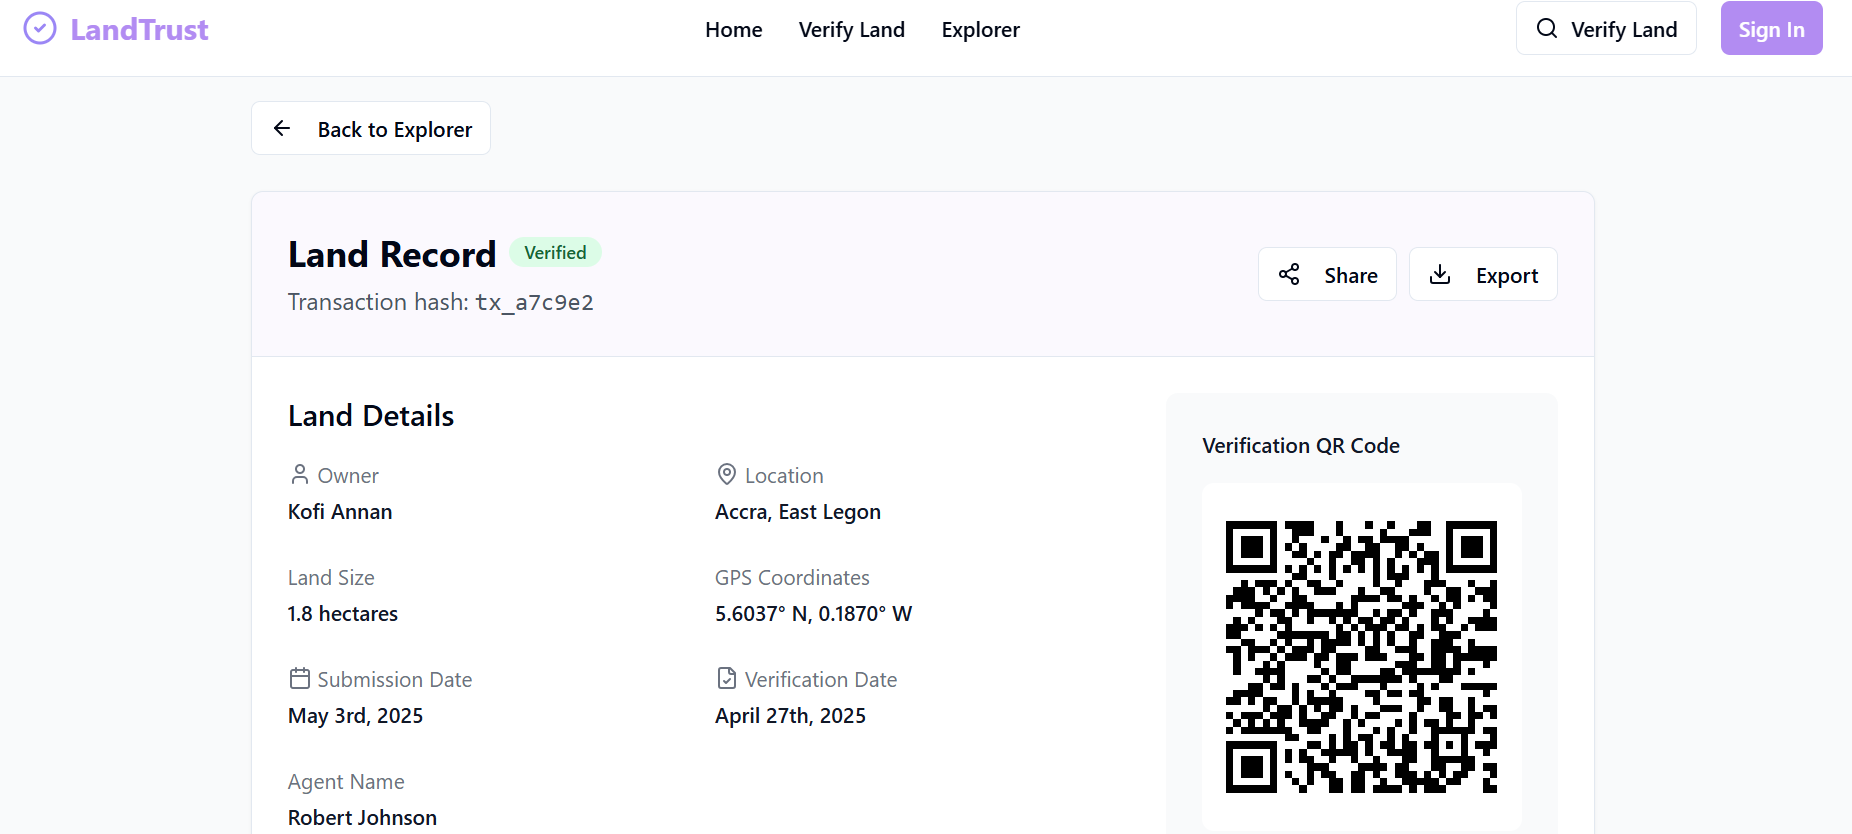Image resolution: width=1852 pixels, height=834 pixels.
Task: Export the land record
Action: coord(1483,274)
